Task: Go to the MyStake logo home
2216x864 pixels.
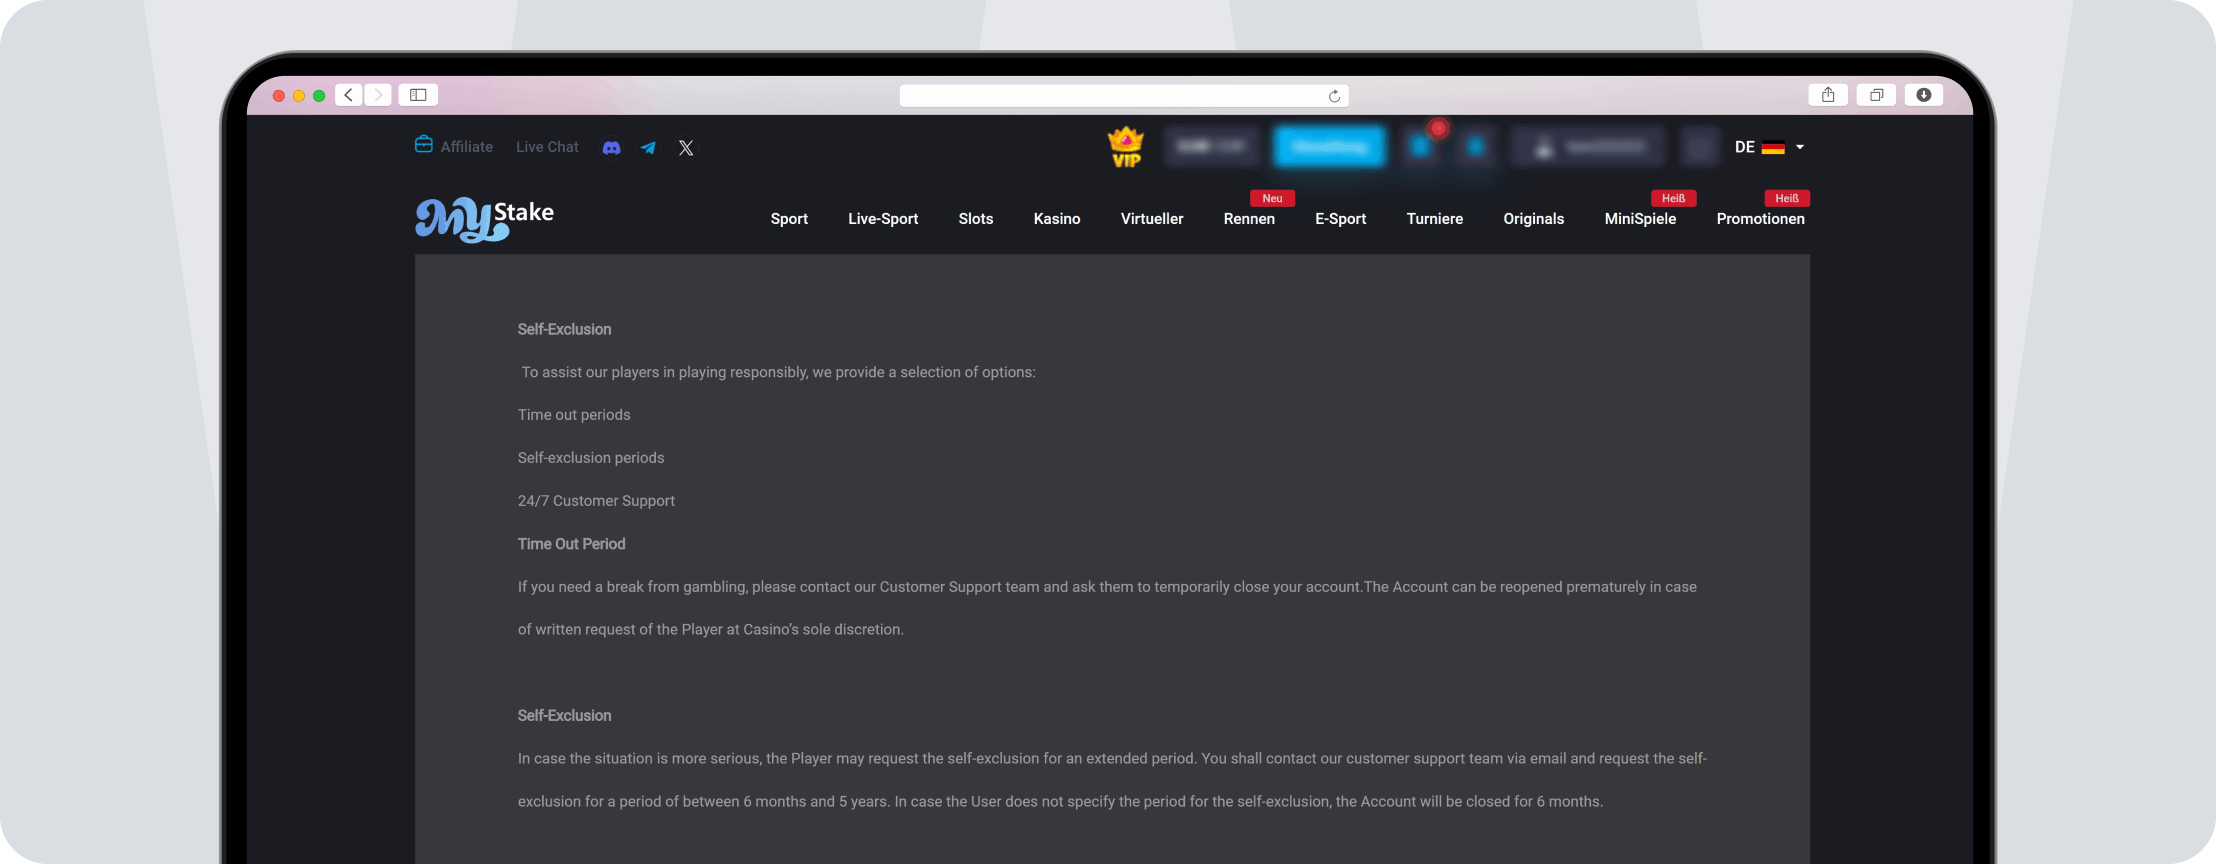Action: pyautogui.click(x=484, y=219)
